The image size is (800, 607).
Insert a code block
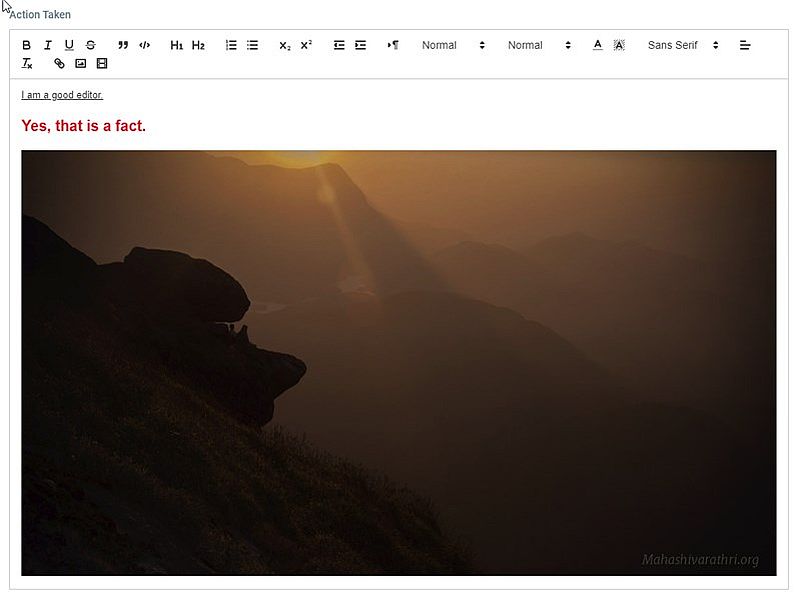[143, 45]
